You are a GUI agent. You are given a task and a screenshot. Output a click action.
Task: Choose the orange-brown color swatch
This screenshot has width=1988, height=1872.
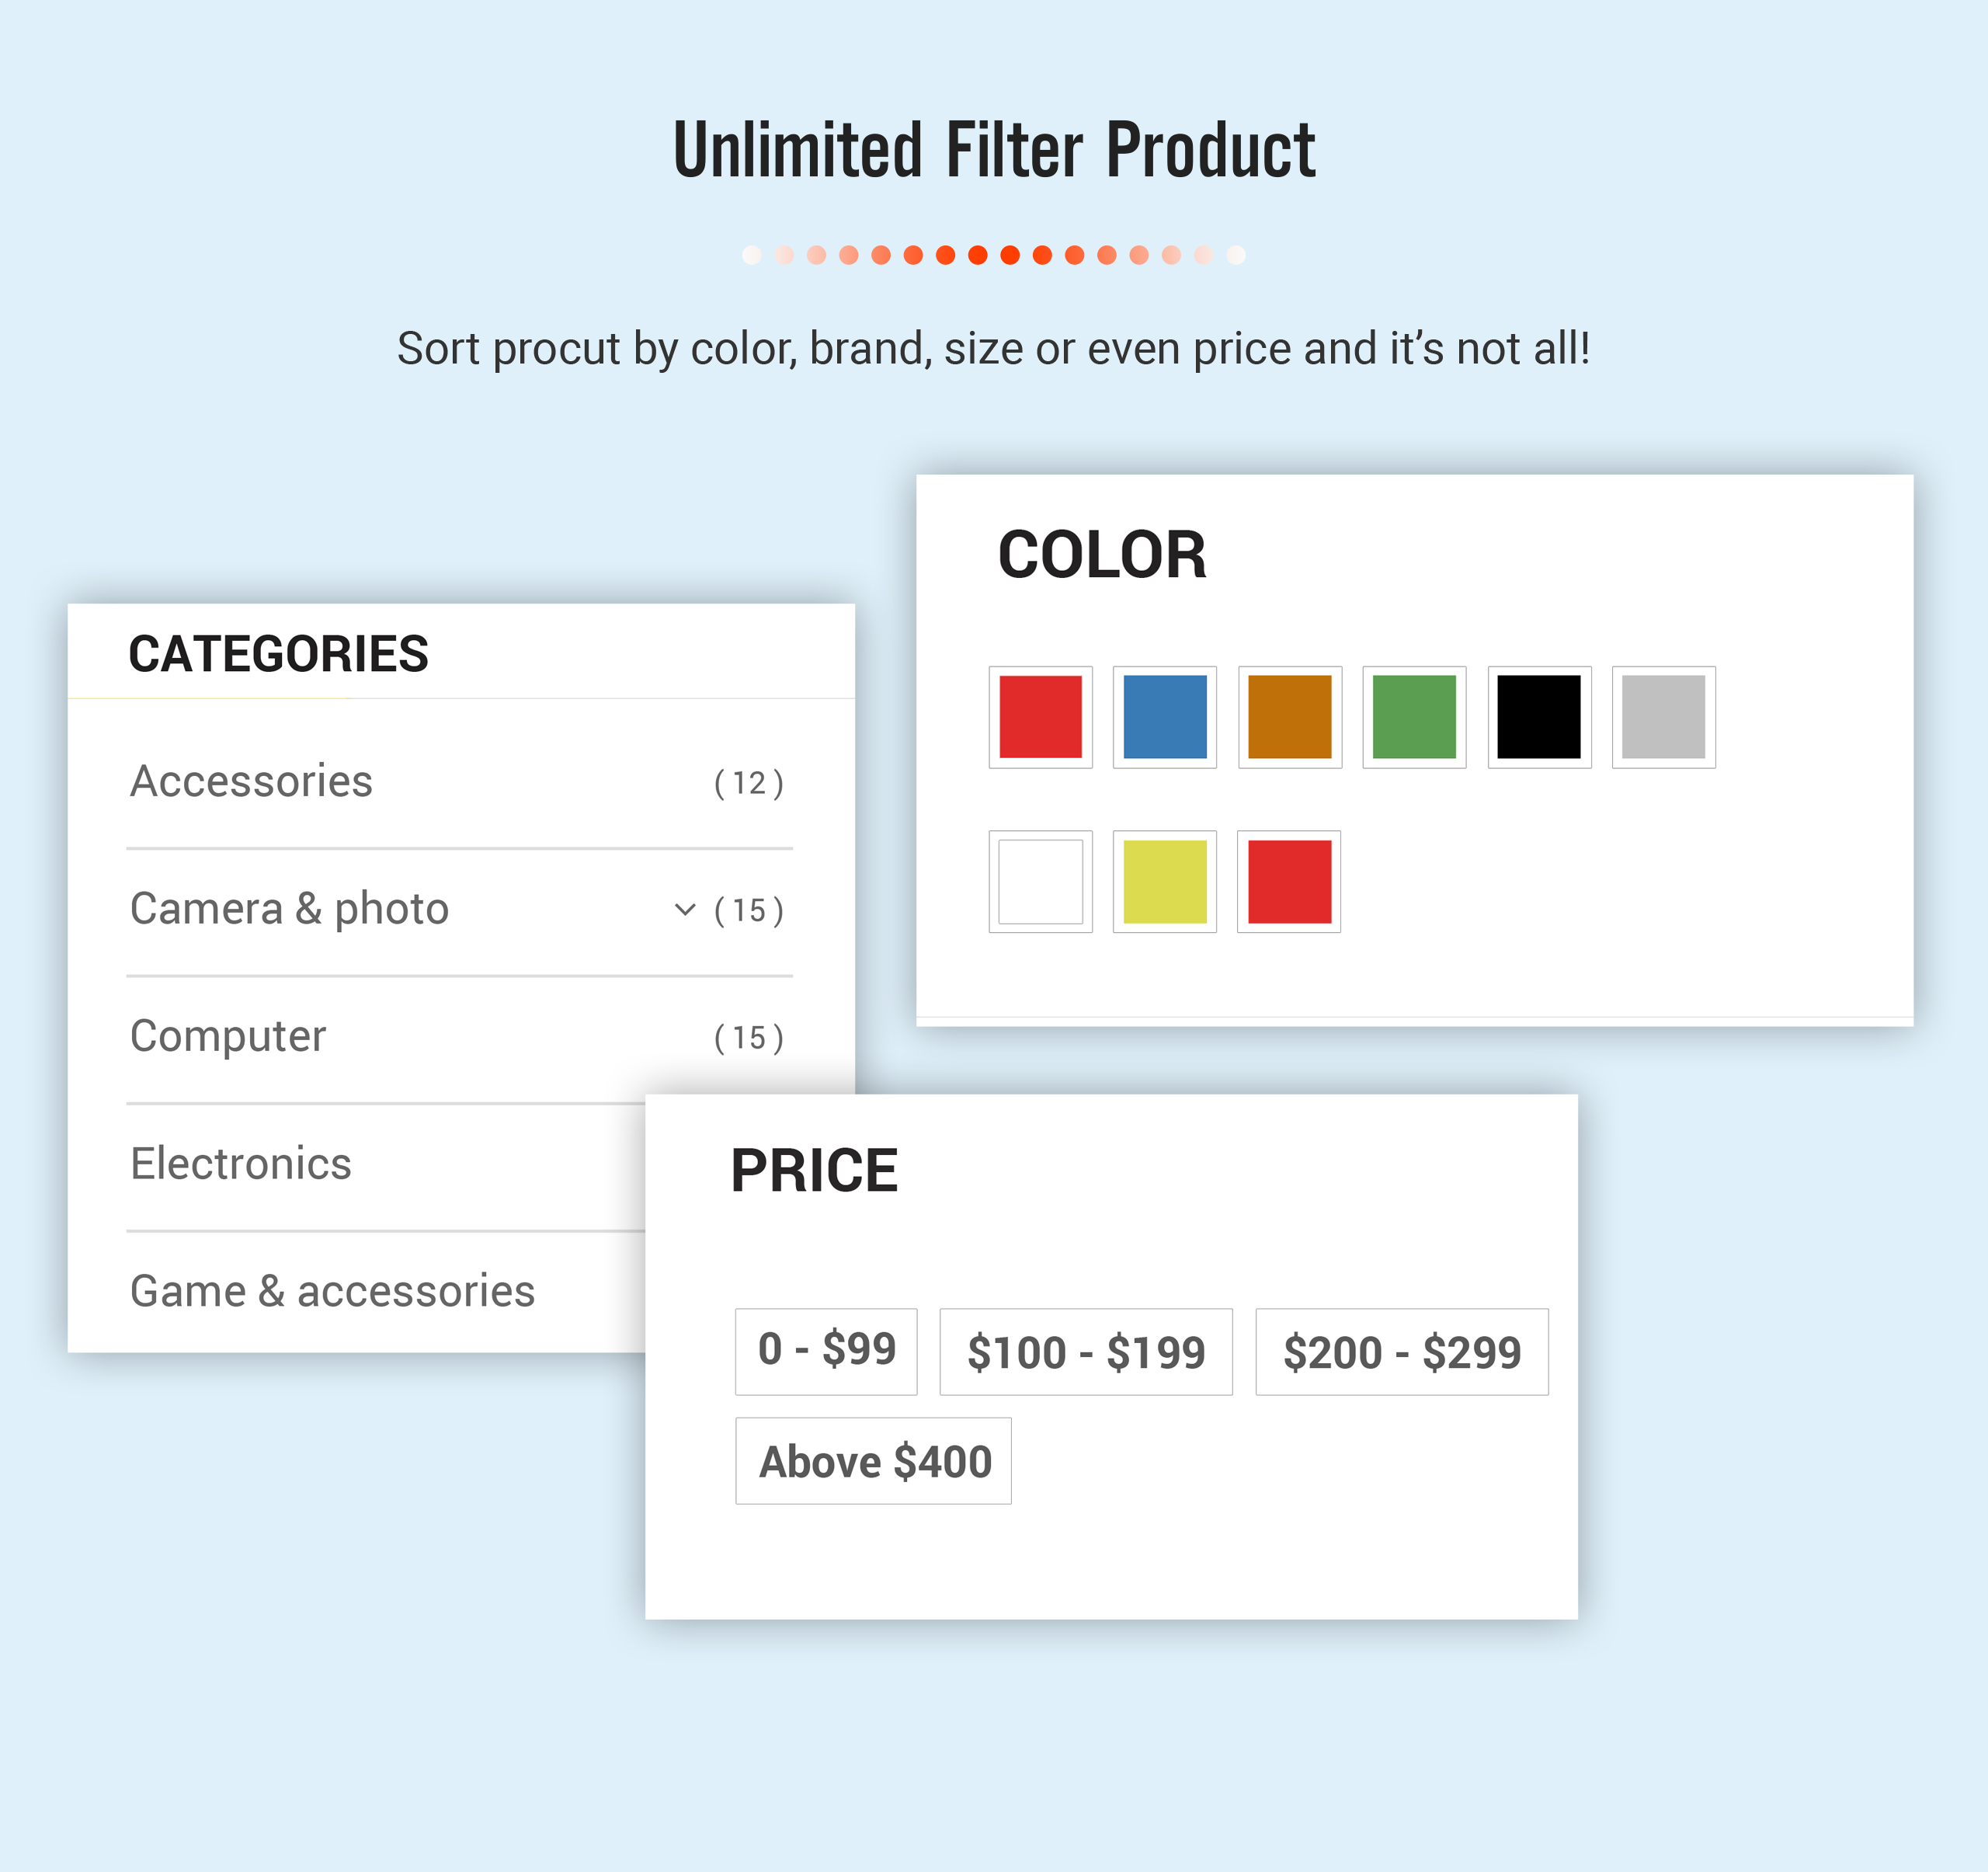pos(1290,717)
